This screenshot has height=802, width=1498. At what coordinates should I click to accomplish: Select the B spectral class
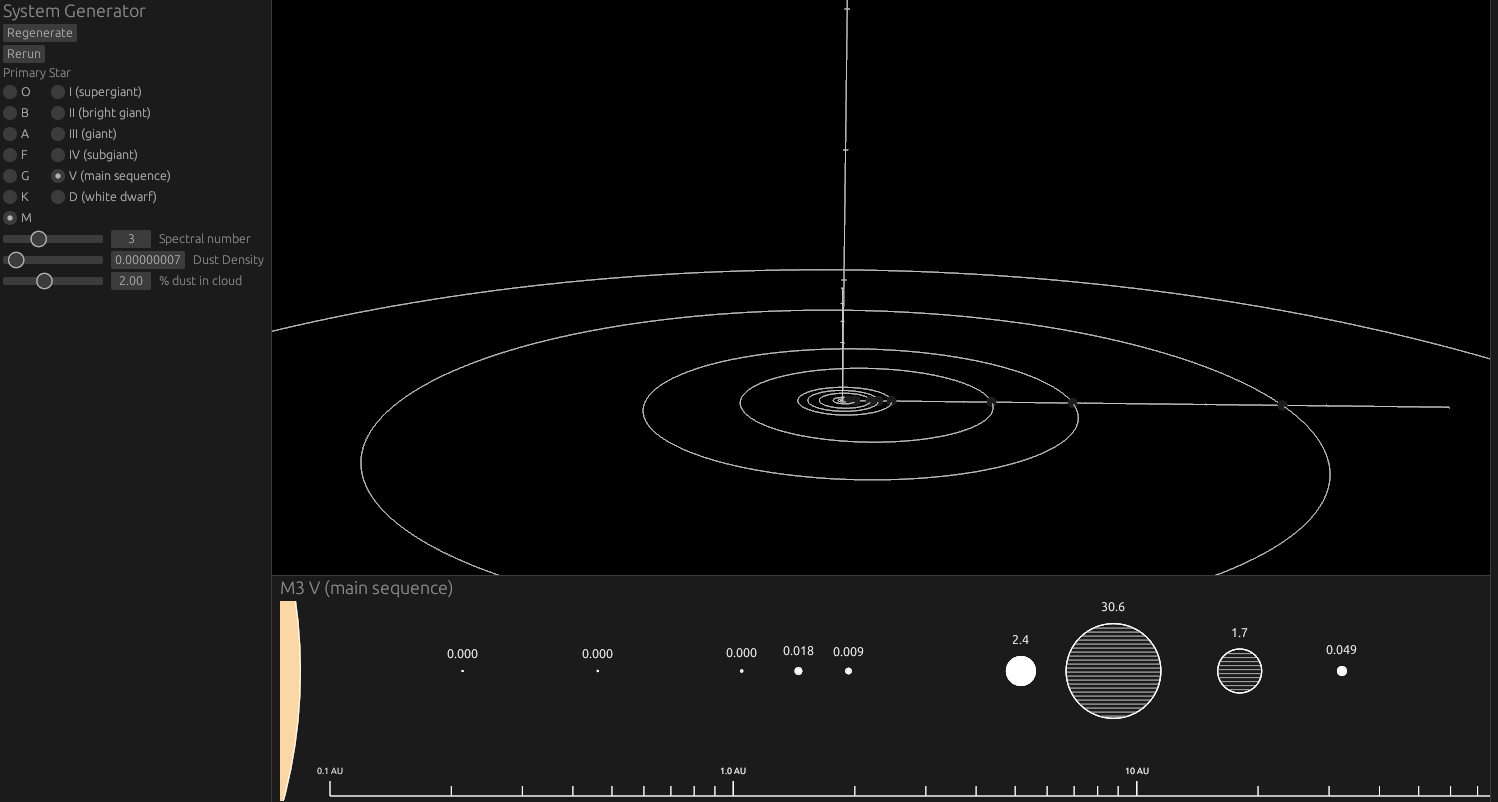[9, 112]
